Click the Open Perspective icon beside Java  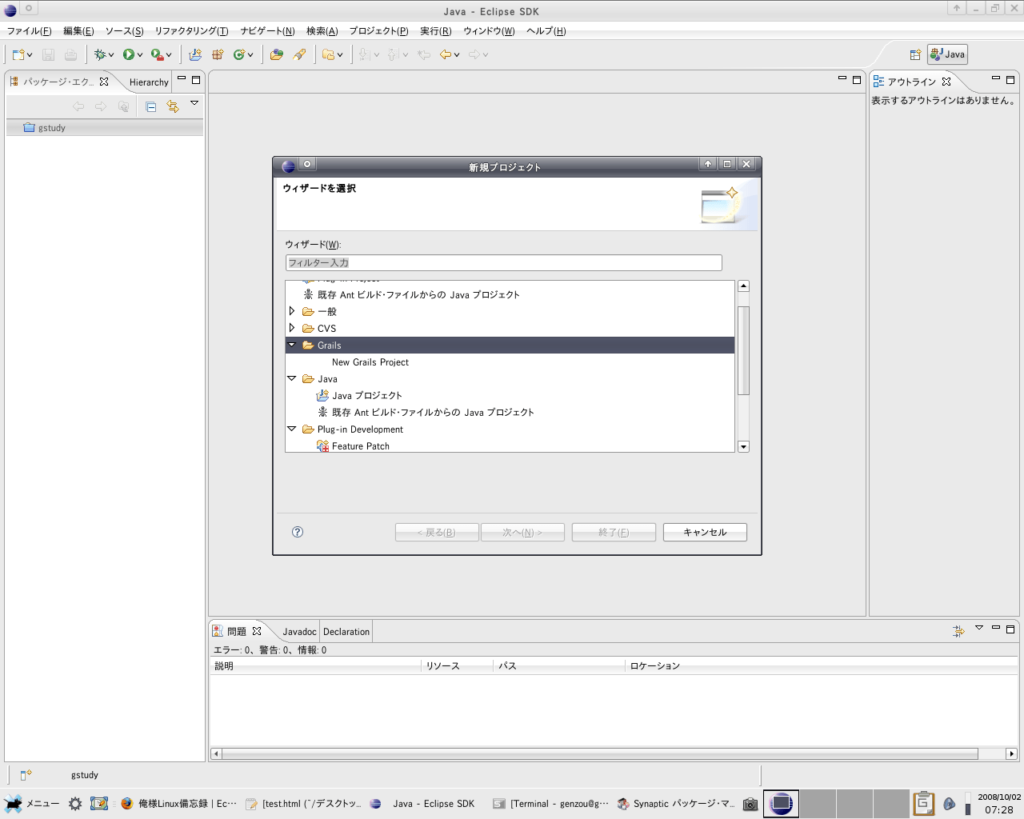click(916, 55)
